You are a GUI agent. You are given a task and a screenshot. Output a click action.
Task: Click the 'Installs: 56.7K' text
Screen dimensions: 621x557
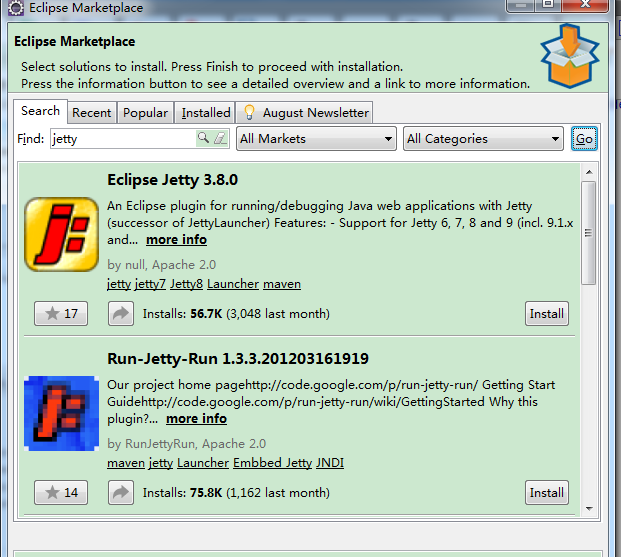pos(183,314)
